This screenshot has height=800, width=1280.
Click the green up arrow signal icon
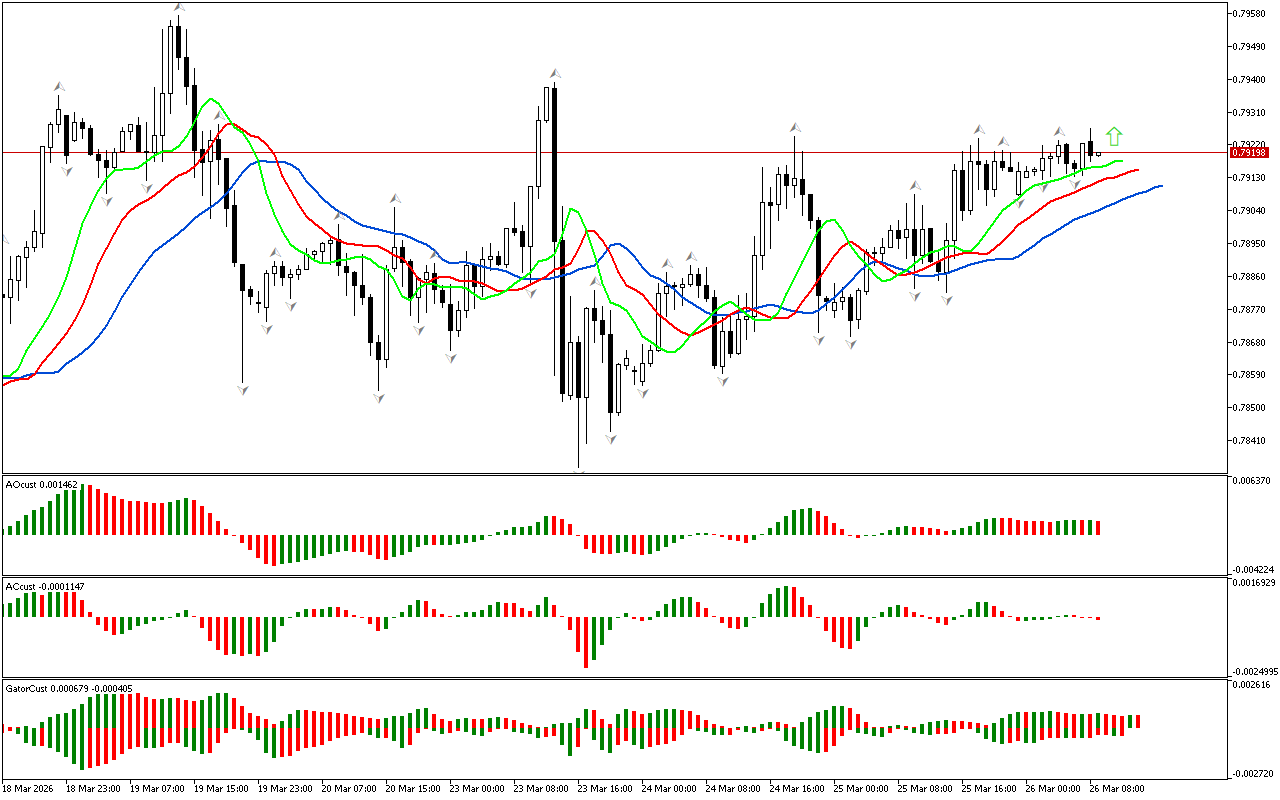1114,137
